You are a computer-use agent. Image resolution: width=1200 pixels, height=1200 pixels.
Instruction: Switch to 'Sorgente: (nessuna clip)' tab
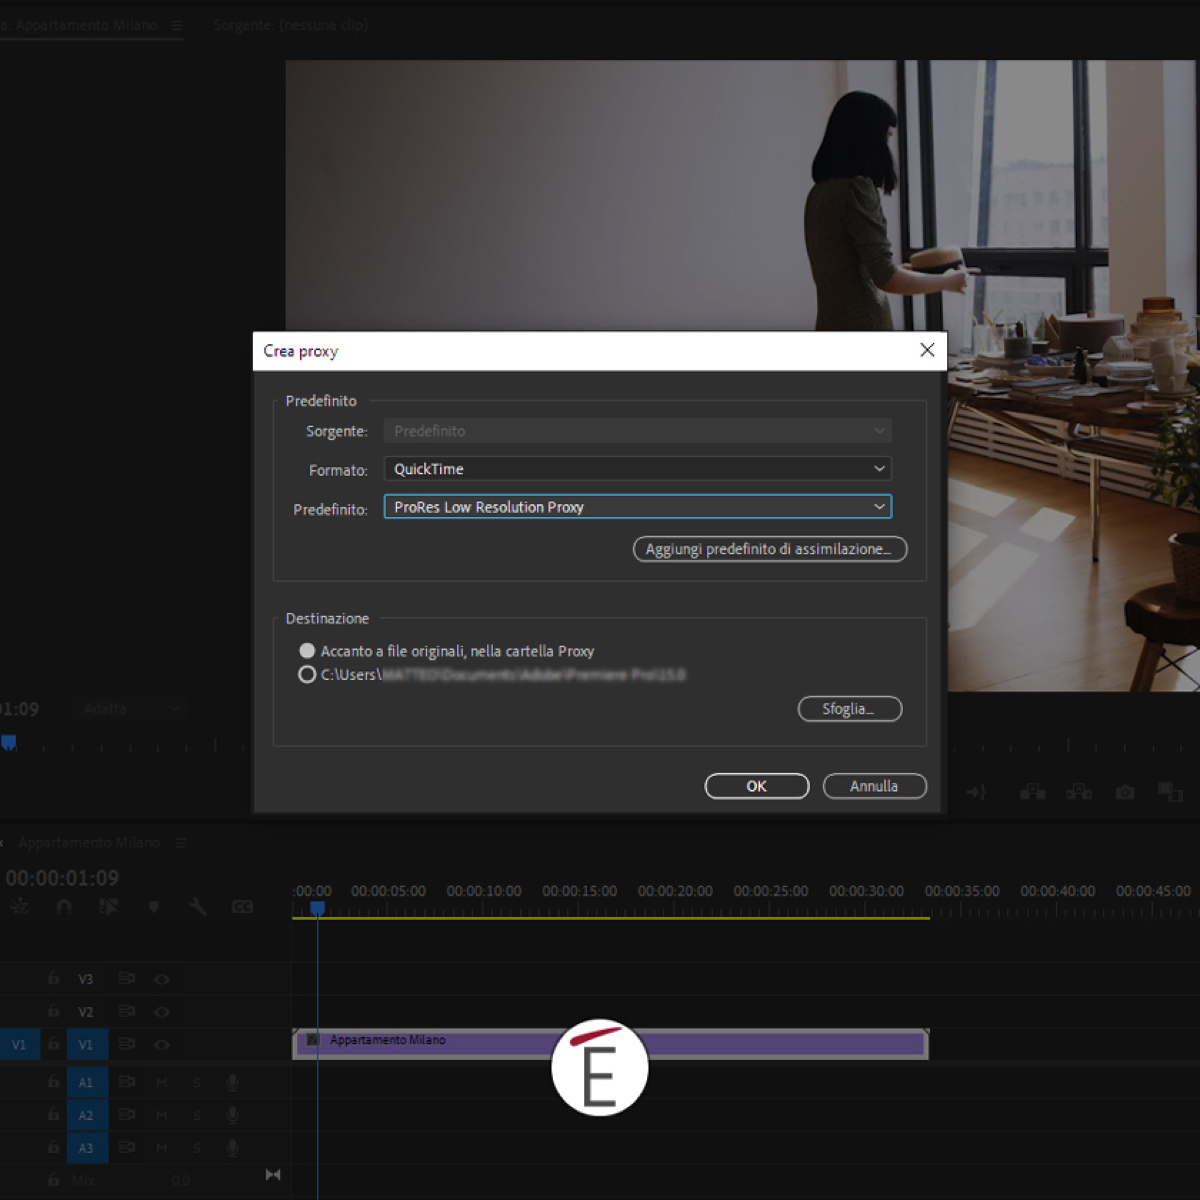(290, 24)
